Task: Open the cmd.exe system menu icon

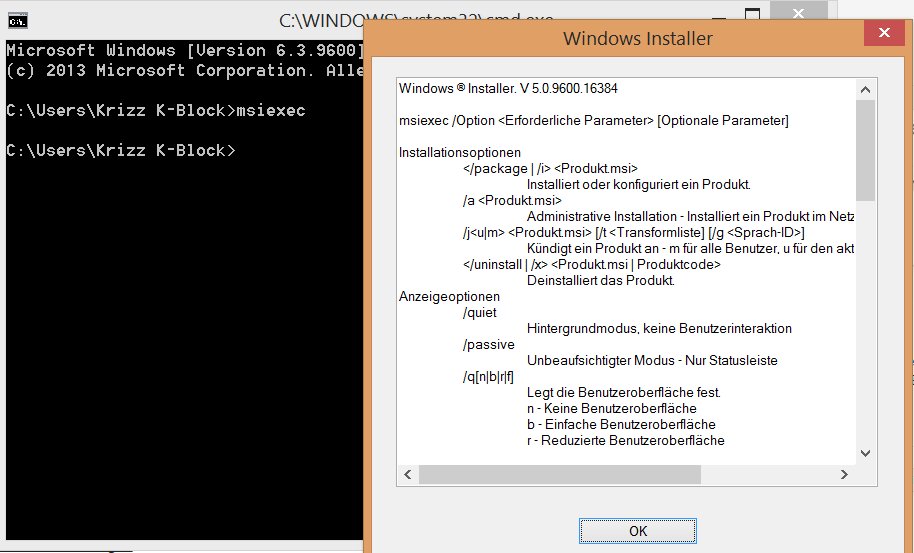Action: click(x=17, y=20)
